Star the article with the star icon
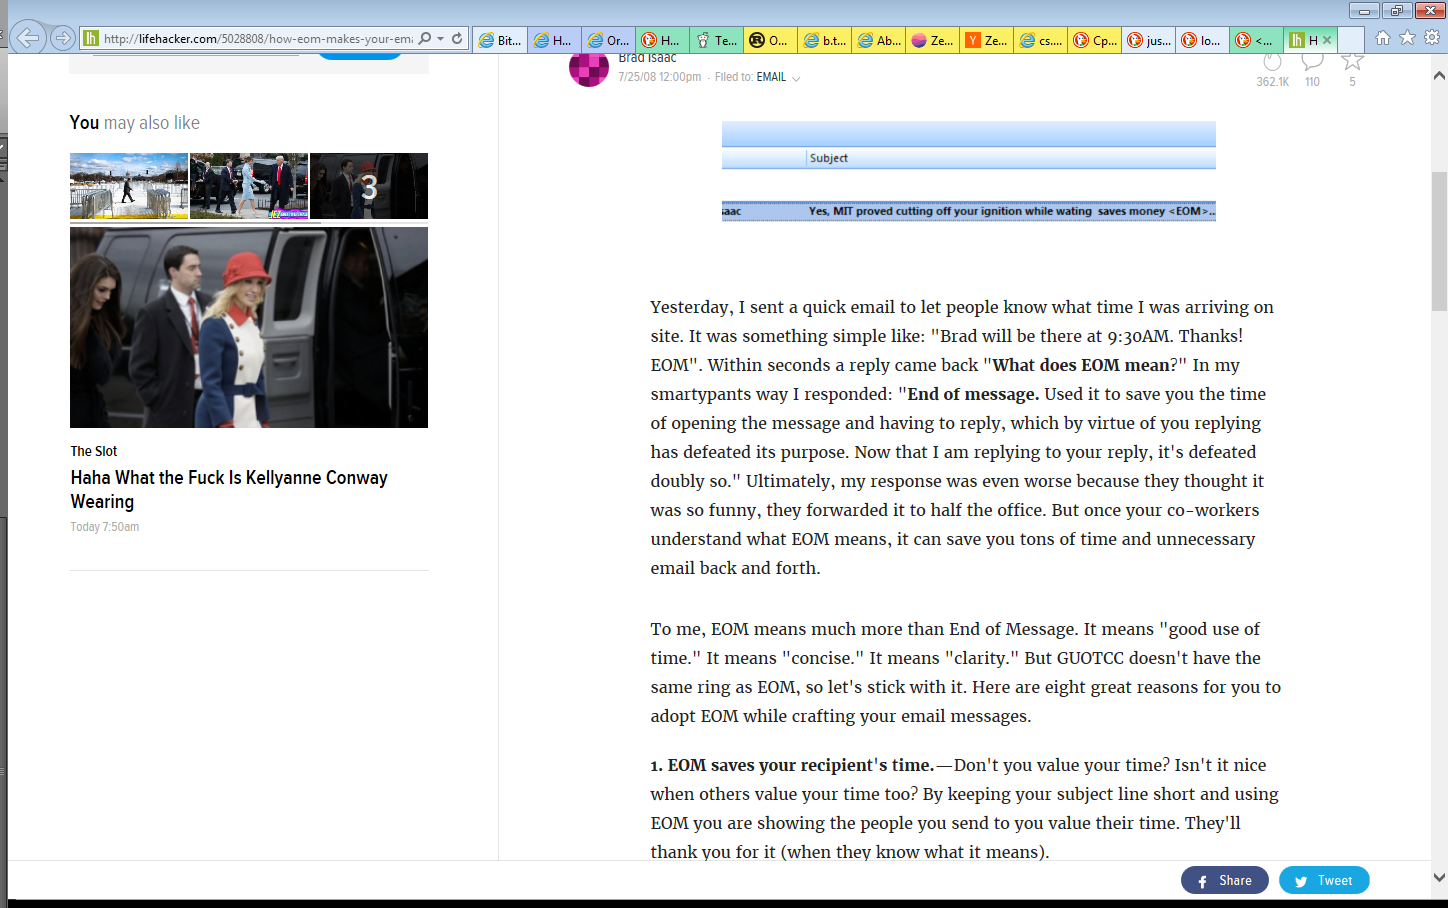Image resolution: width=1448 pixels, height=908 pixels. point(1352,62)
